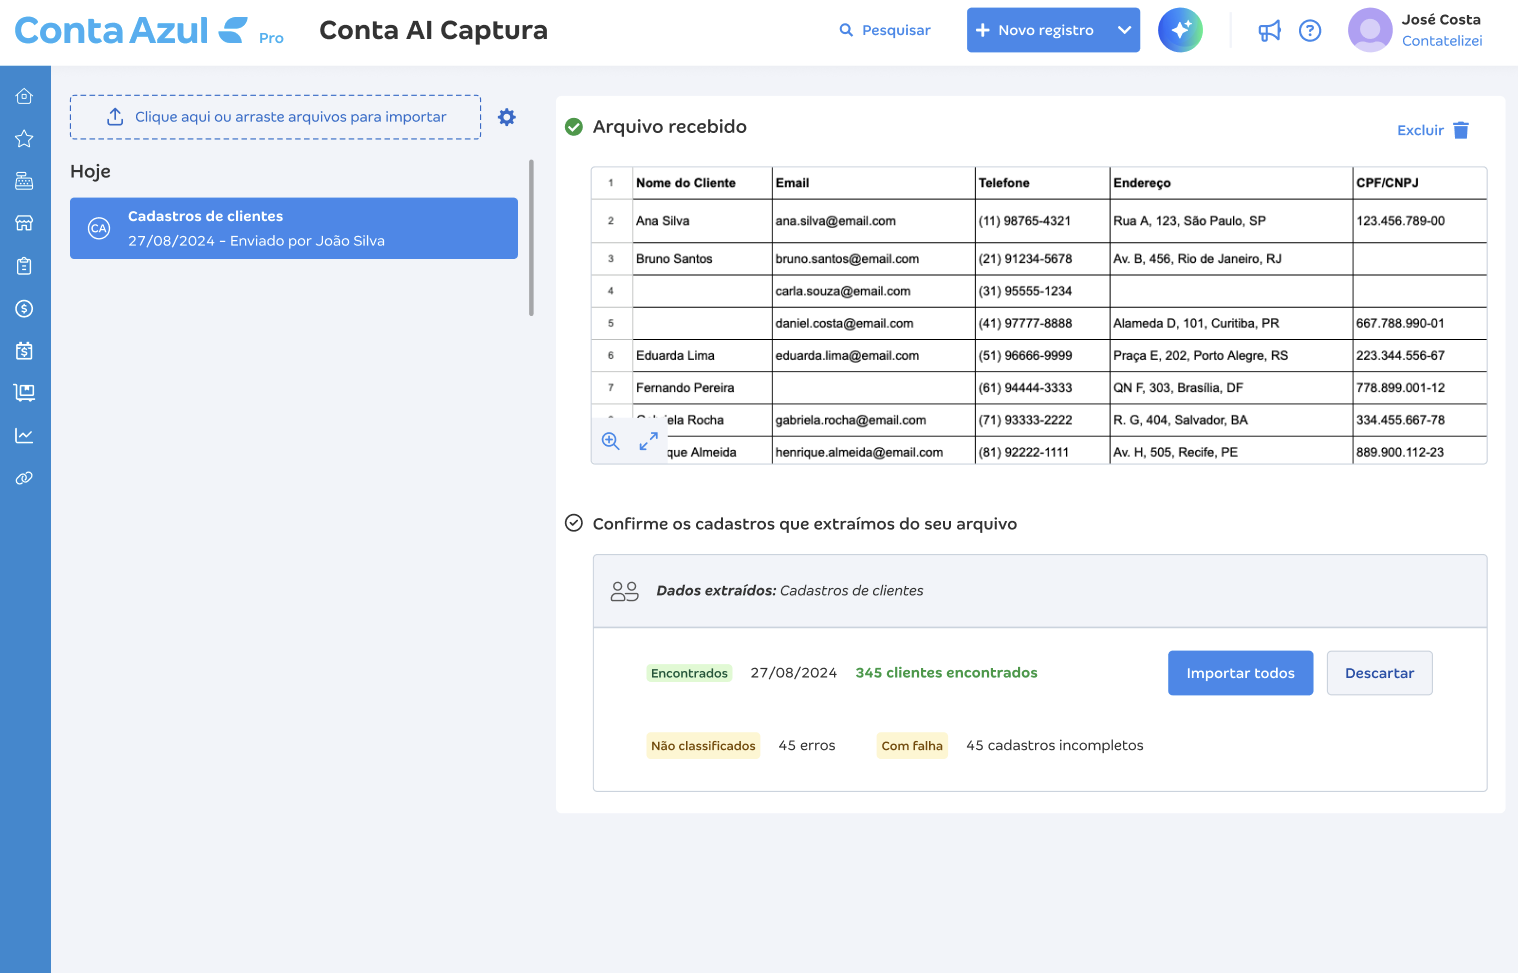Image resolution: width=1518 pixels, height=973 pixels.
Task: Open the line chart reports icon
Action: click(24, 436)
